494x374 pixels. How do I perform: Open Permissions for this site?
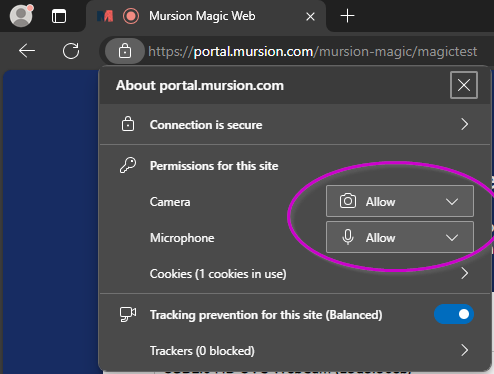(x=214, y=166)
